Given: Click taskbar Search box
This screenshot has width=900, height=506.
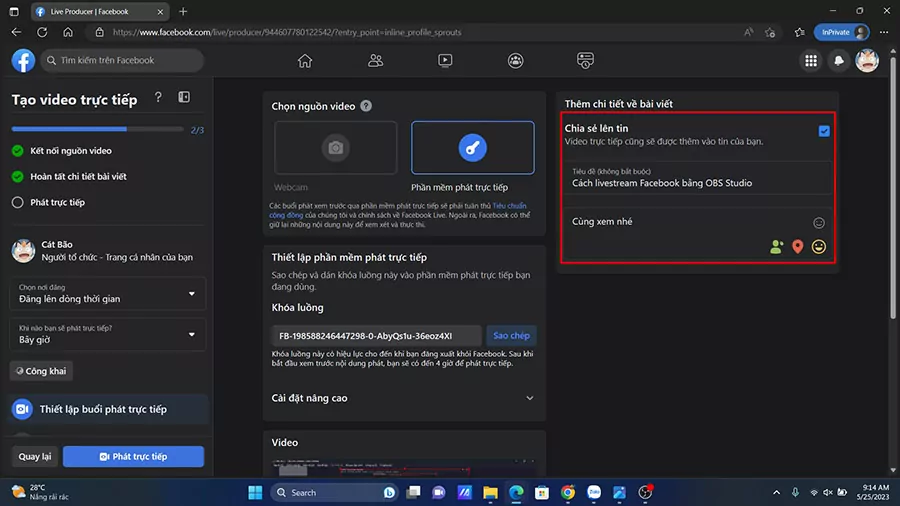Looking at the screenshot, I should (335, 492).
